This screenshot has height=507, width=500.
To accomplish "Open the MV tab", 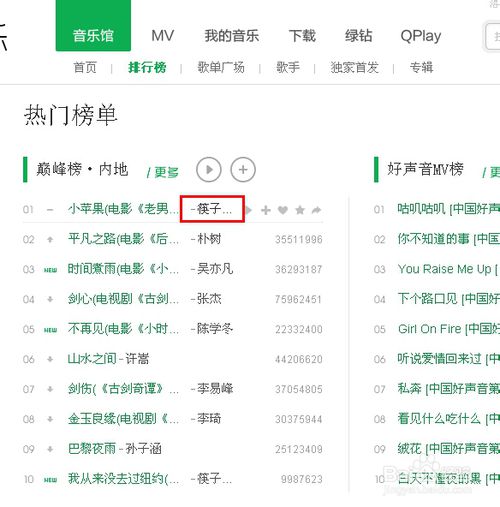I will [x=163, y=36].
